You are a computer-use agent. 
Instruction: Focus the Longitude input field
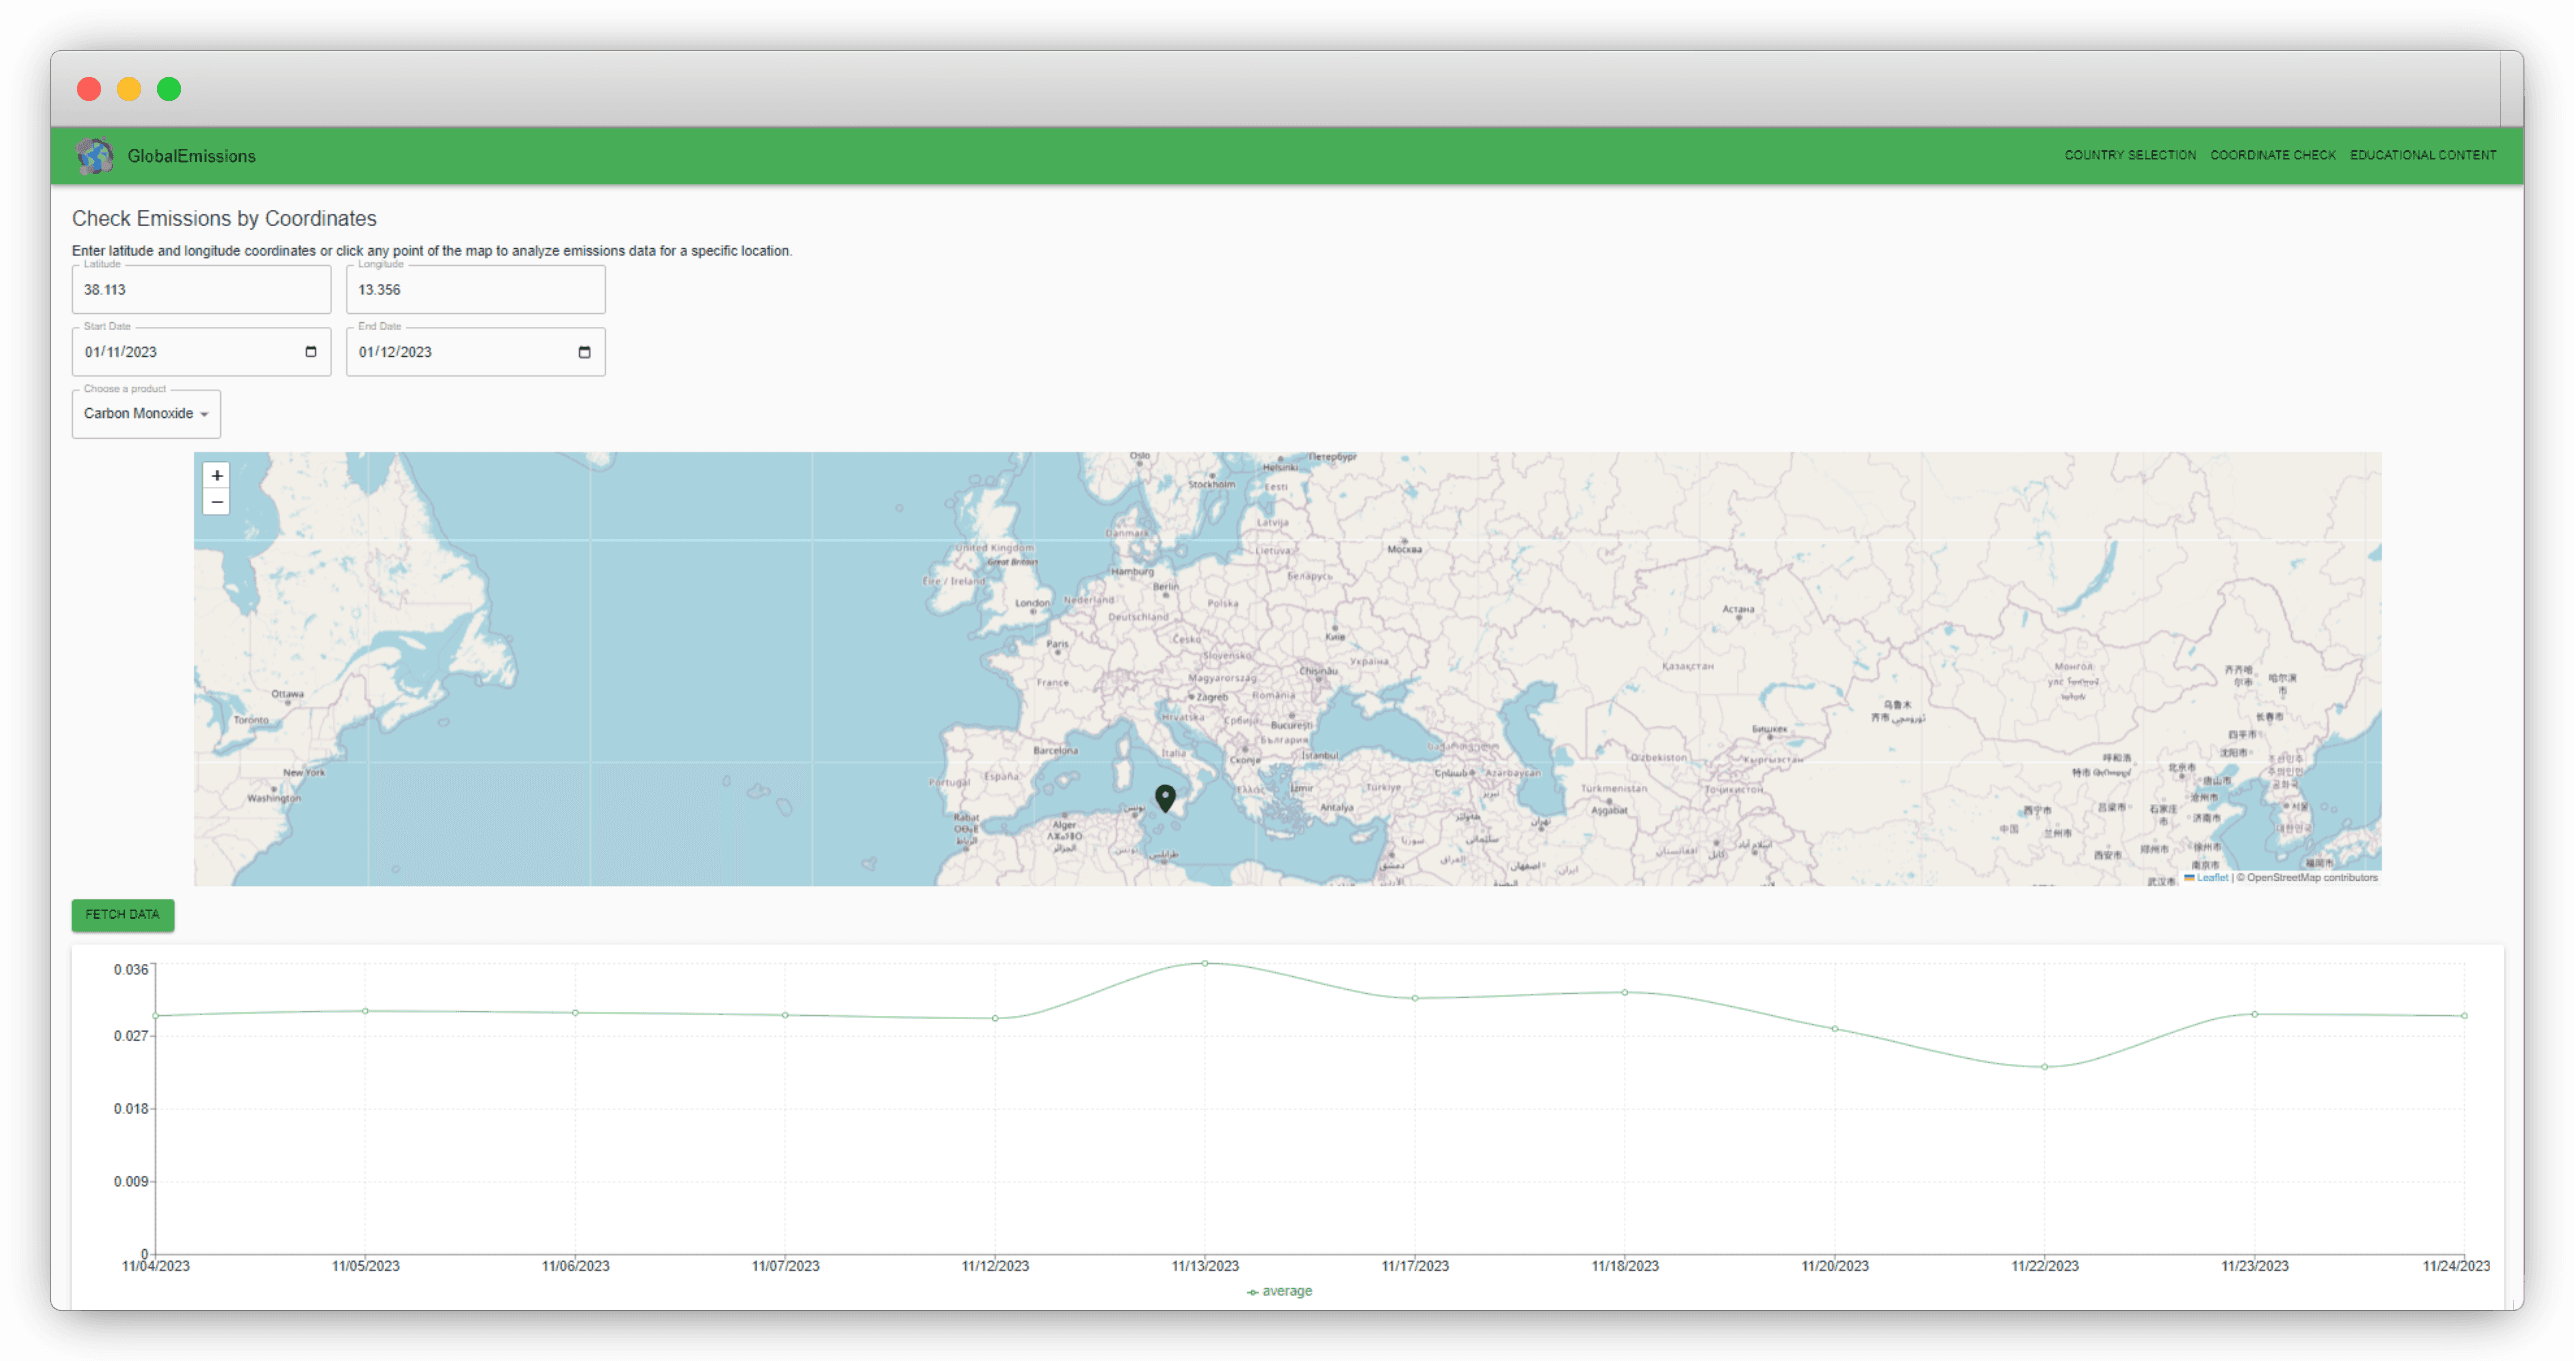coord(475,290)
